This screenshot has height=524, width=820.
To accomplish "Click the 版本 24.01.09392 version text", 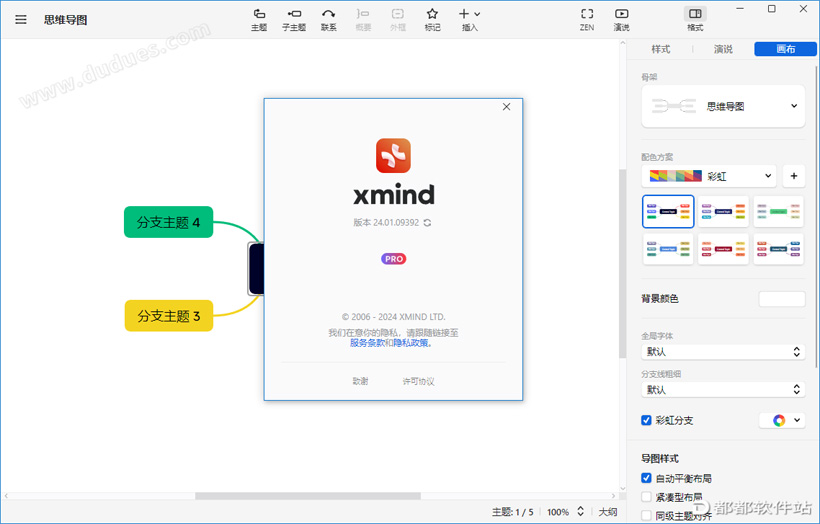I will (x=386, y=223).
